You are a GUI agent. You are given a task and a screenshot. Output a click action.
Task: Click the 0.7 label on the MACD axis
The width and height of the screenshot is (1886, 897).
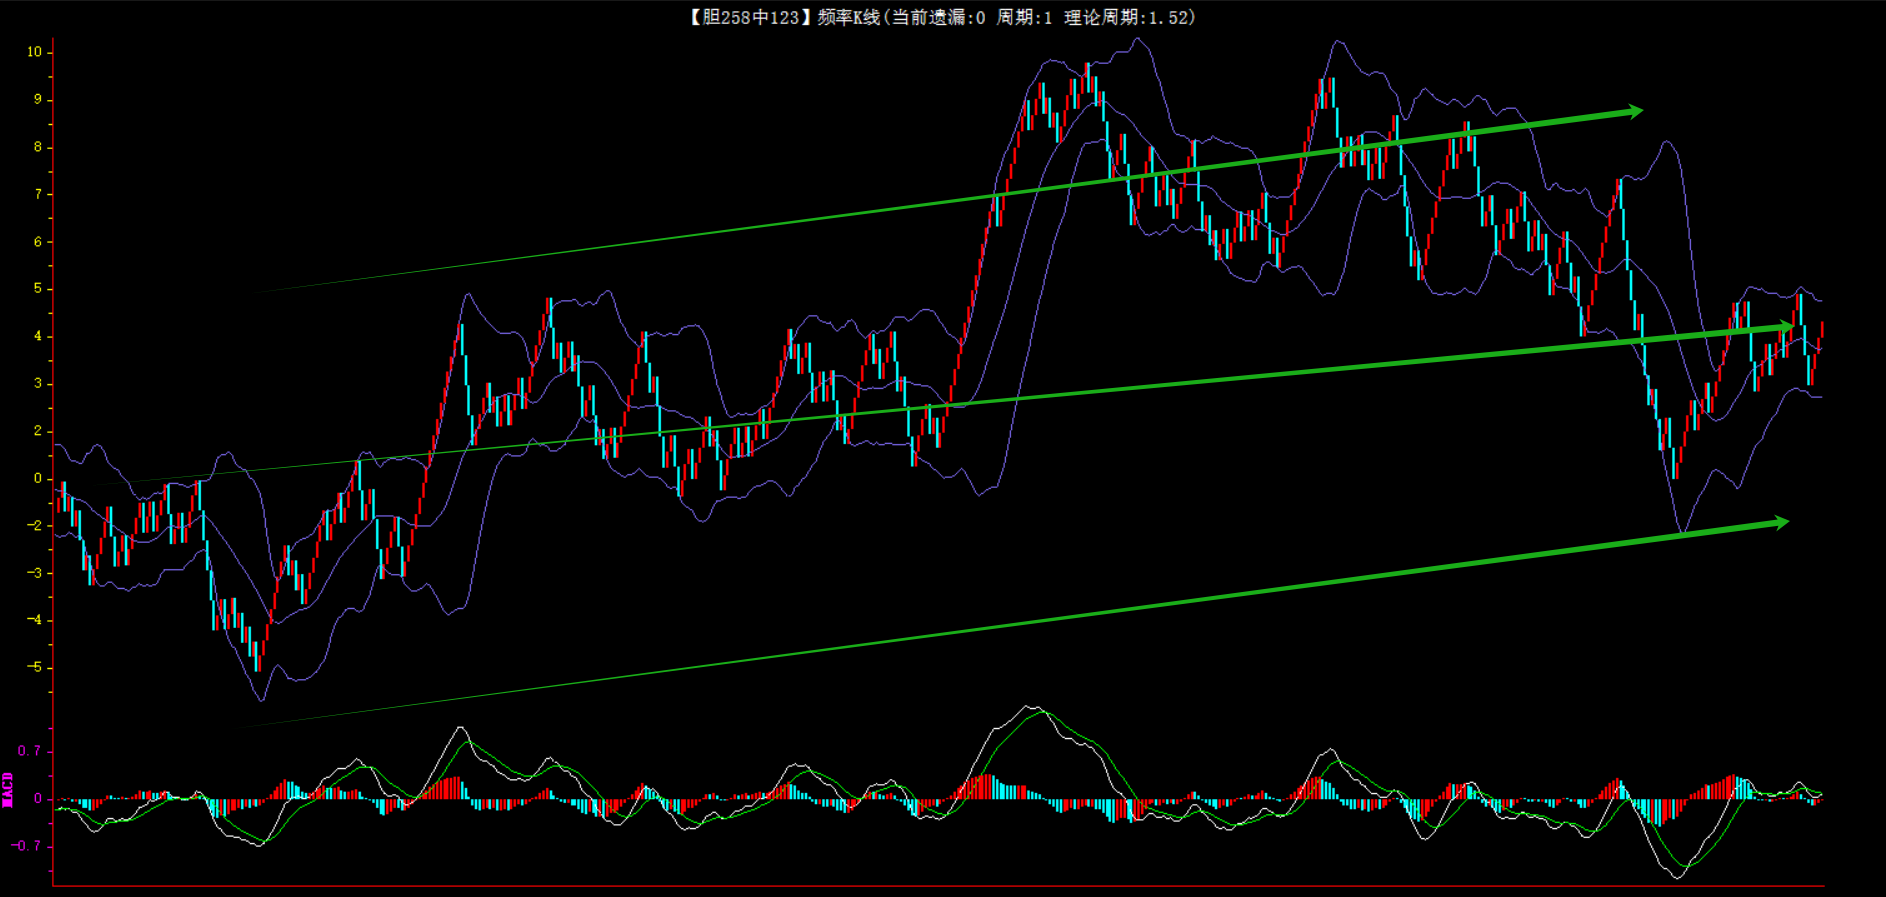(29, 751)
